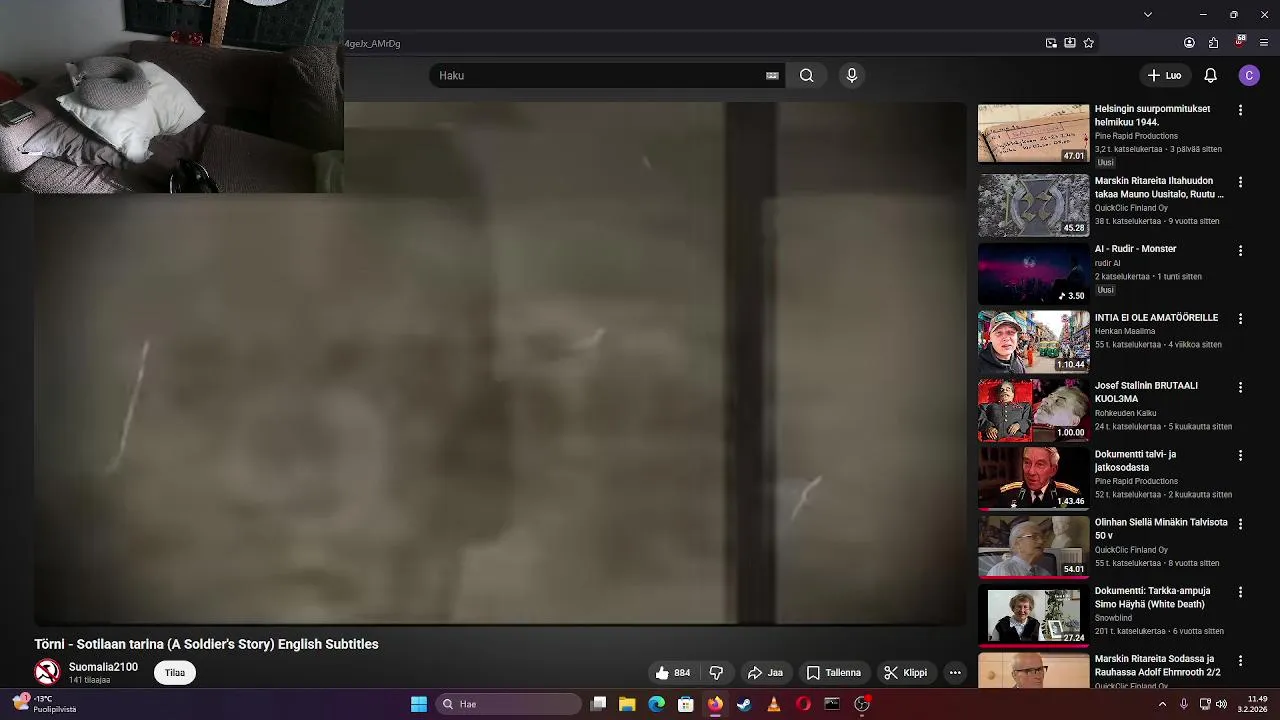The image size is (1280, 720).
Task: Click the taskbar volume speaker icon
Action: [1221, 704]
